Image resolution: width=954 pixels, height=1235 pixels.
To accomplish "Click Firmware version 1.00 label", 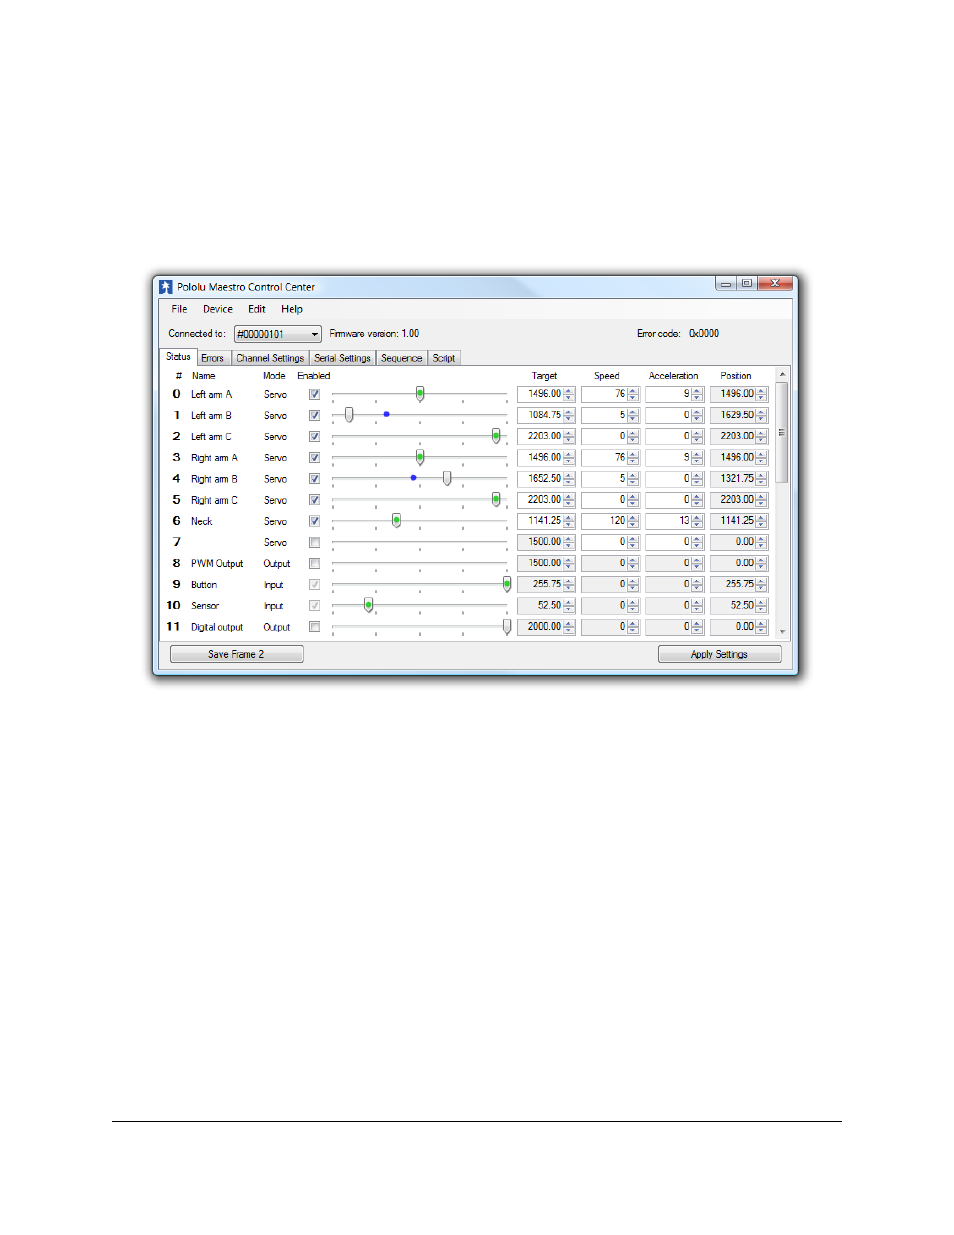I will (374, 334).
